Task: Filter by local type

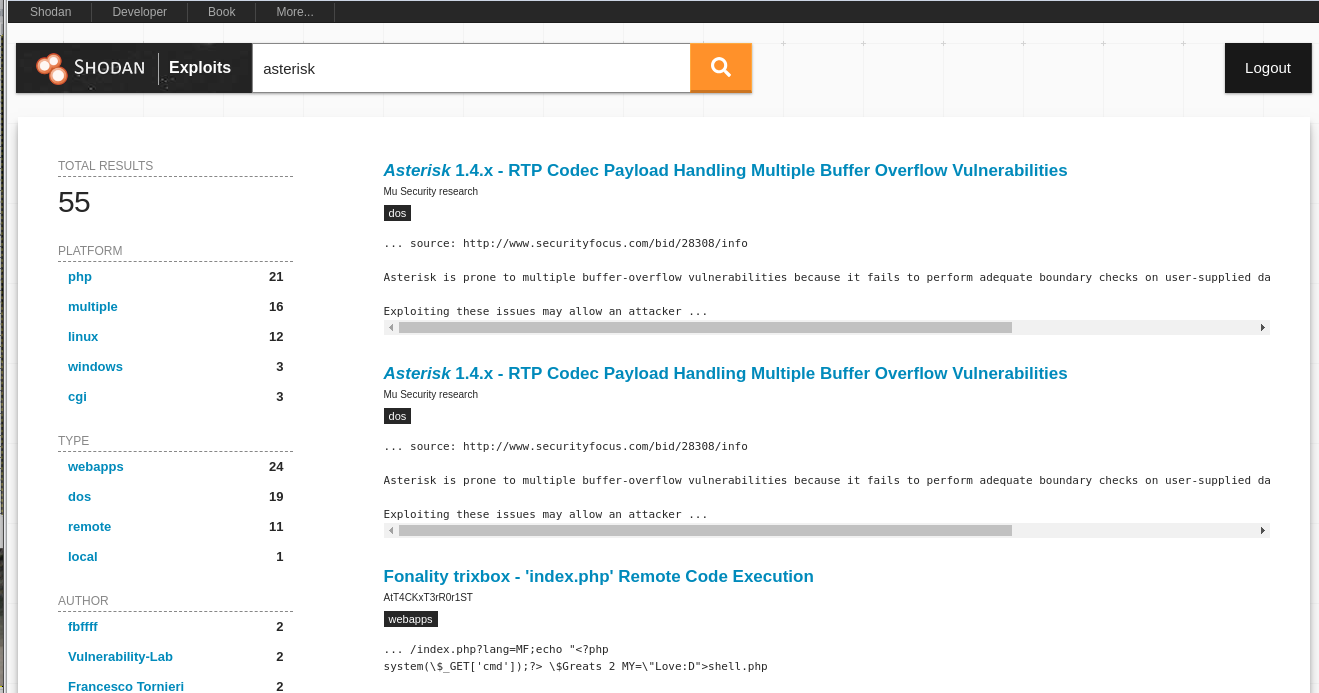Action: [83, 557]
